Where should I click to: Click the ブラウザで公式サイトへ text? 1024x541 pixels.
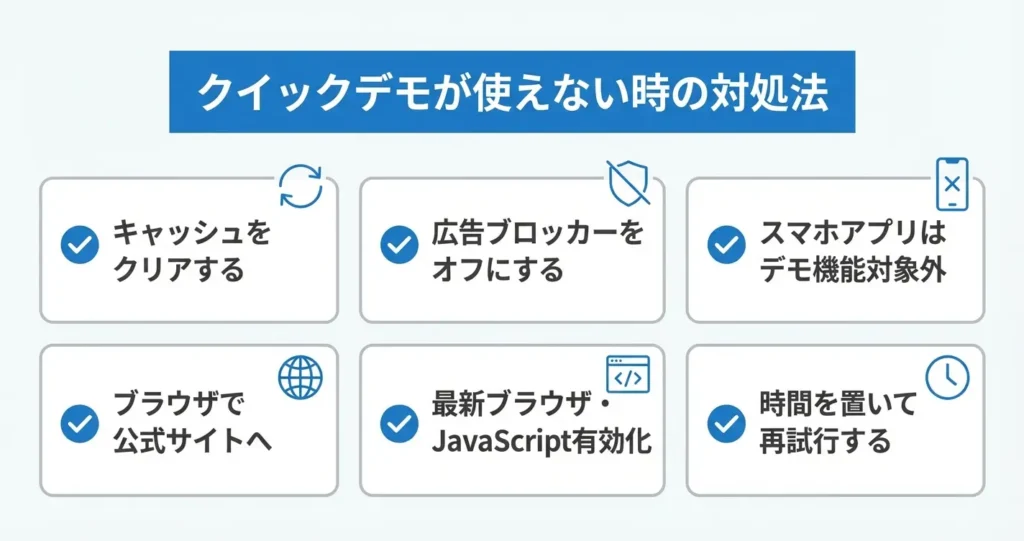point(192,423)
